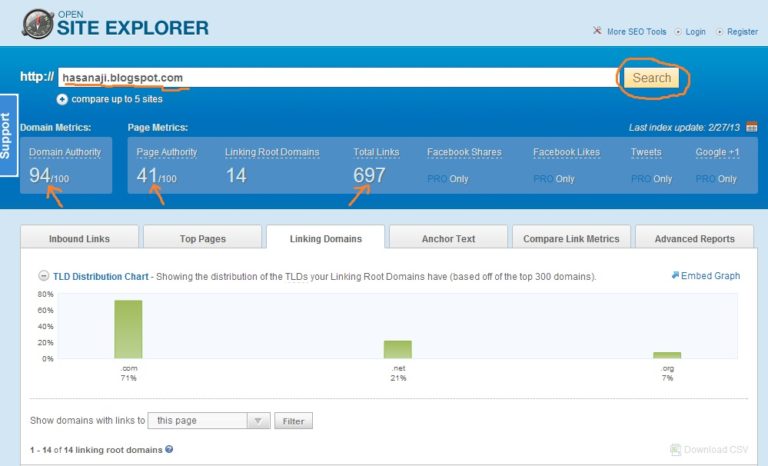Click the plus icon for compare sites
The height and width of the screenshot is (466, 768).
62,99
